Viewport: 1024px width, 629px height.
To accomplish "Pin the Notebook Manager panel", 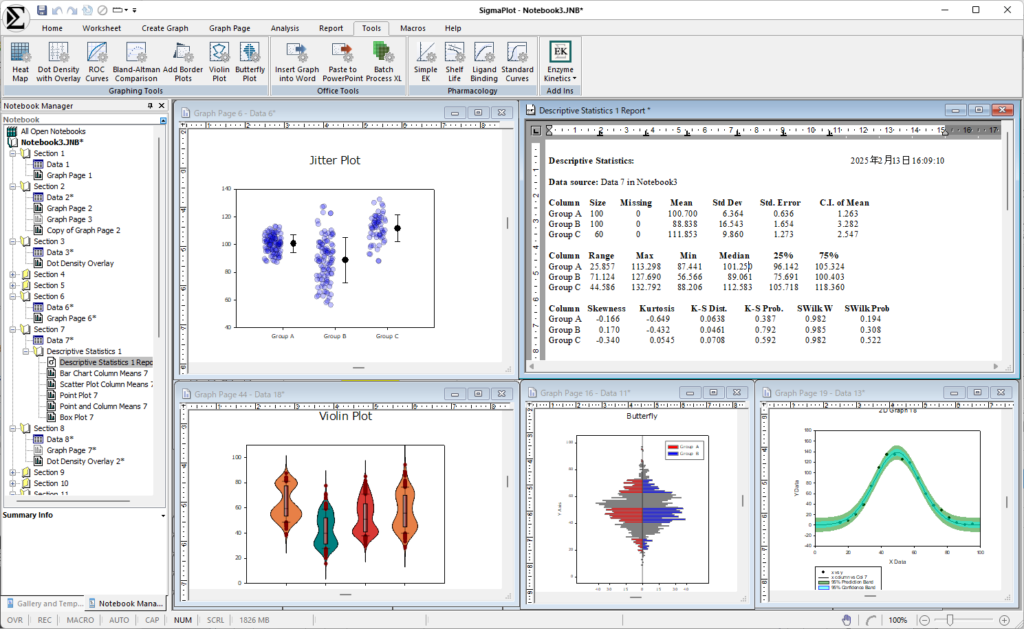I will click(150, 105).
